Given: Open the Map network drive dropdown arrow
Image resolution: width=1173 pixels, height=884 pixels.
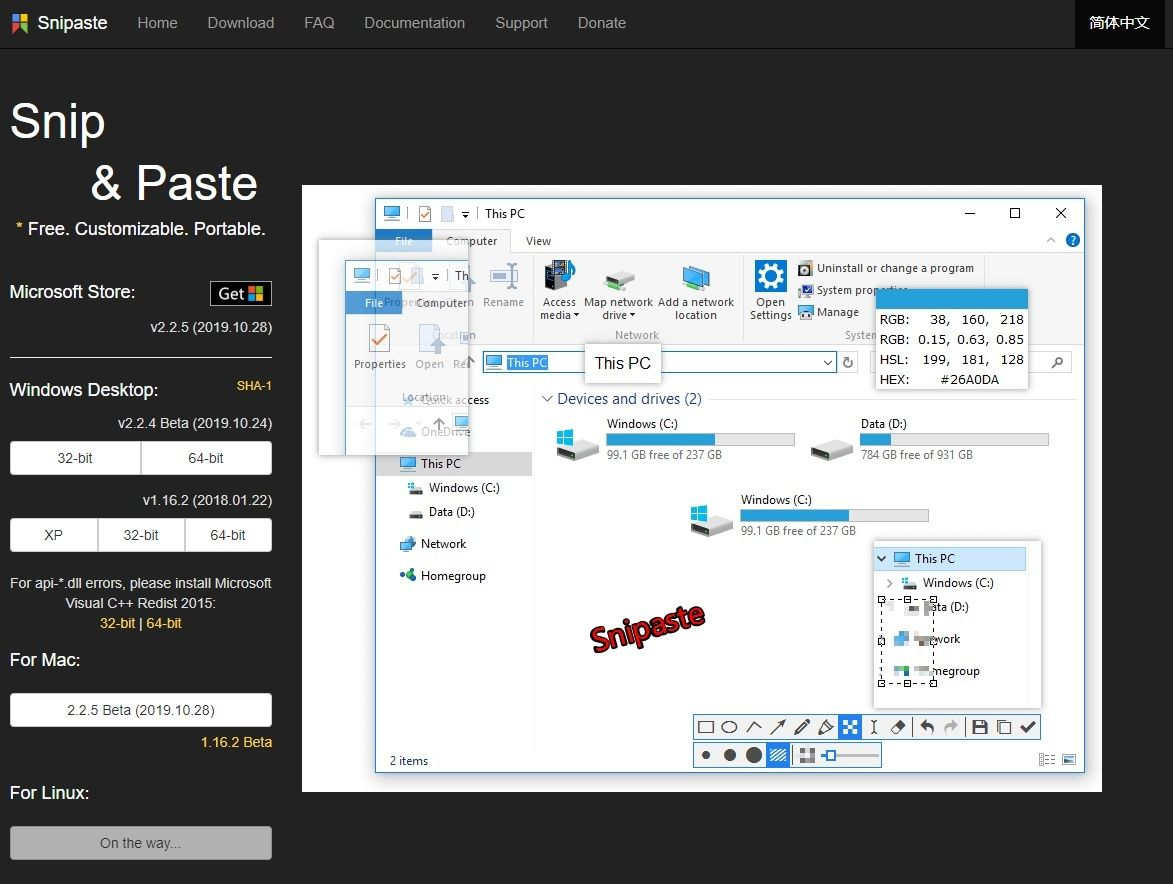Looking at the screenshot, I should point(632,316).
